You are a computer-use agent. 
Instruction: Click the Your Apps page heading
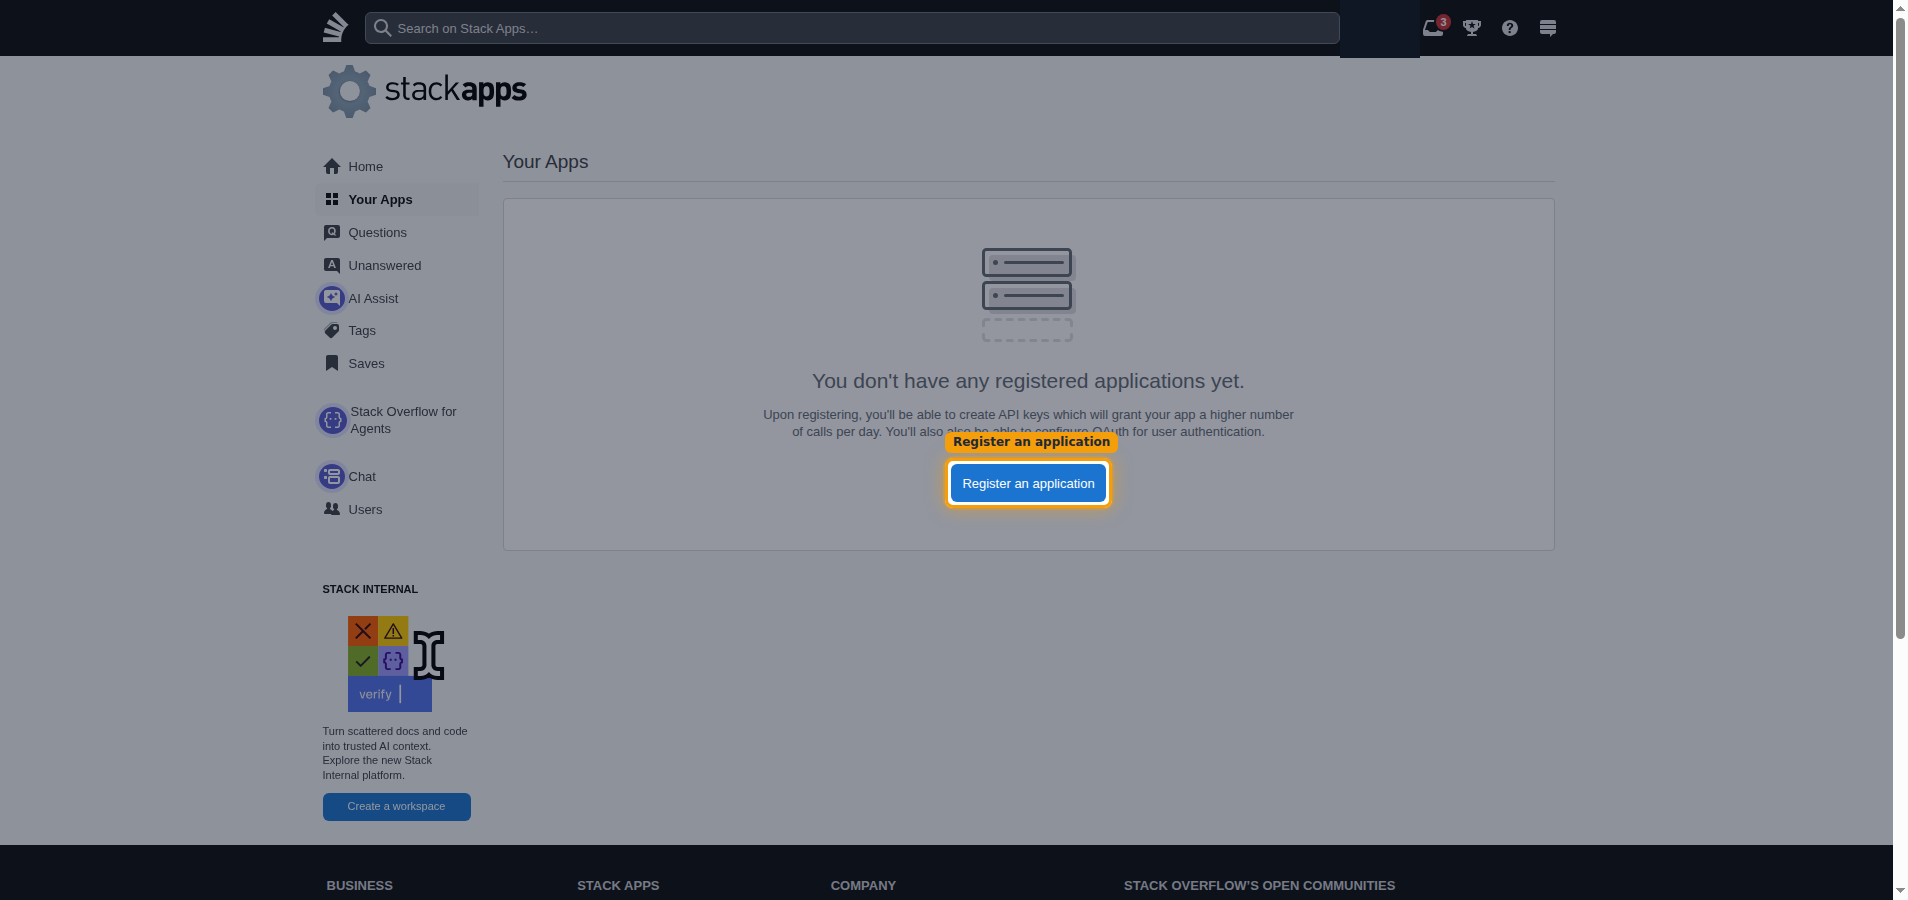click(545, 162)
